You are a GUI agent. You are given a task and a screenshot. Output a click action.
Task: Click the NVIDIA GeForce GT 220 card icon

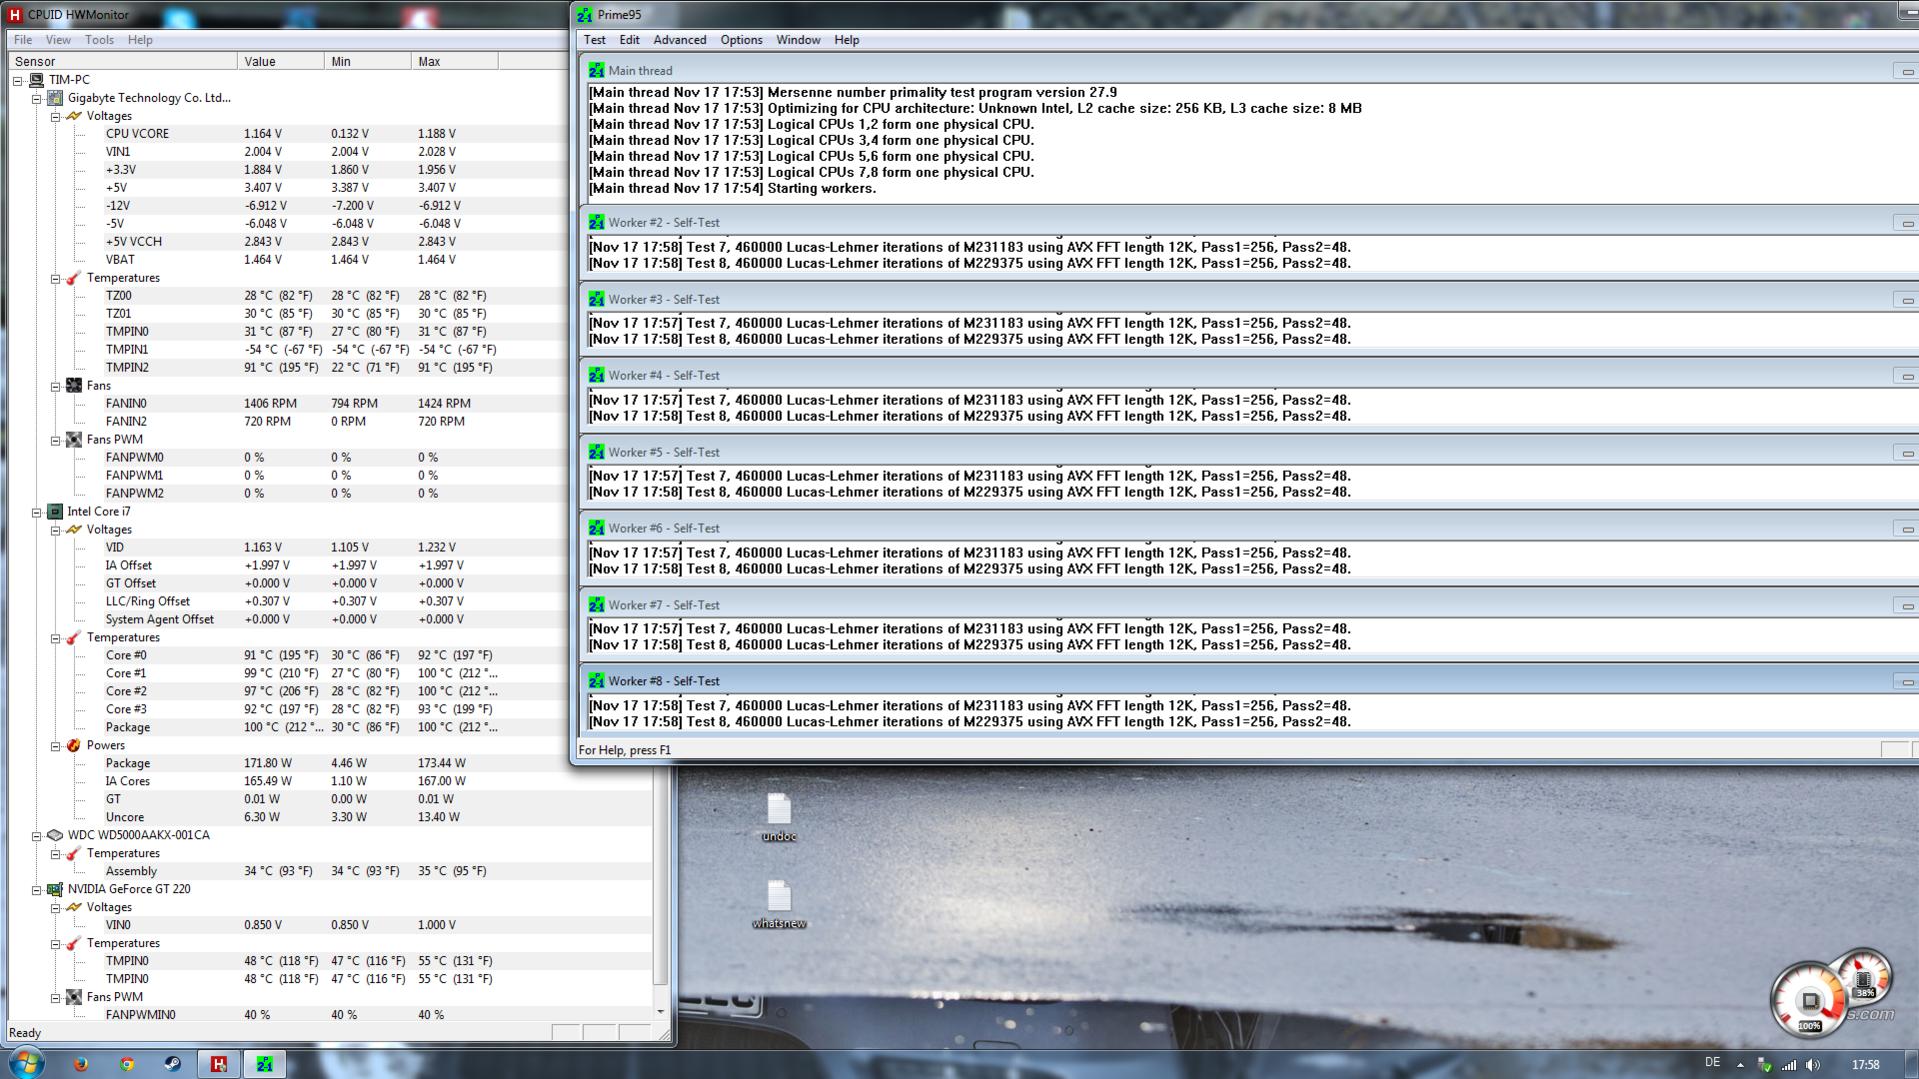[x=55, y=889]
